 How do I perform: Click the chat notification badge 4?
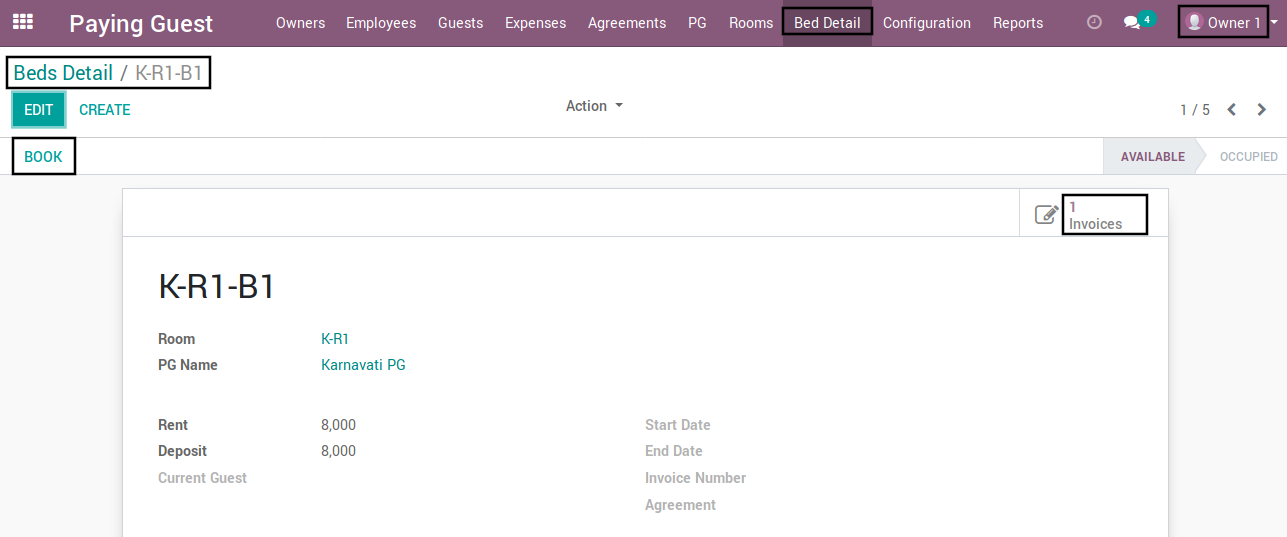[x=1147, y=18]
